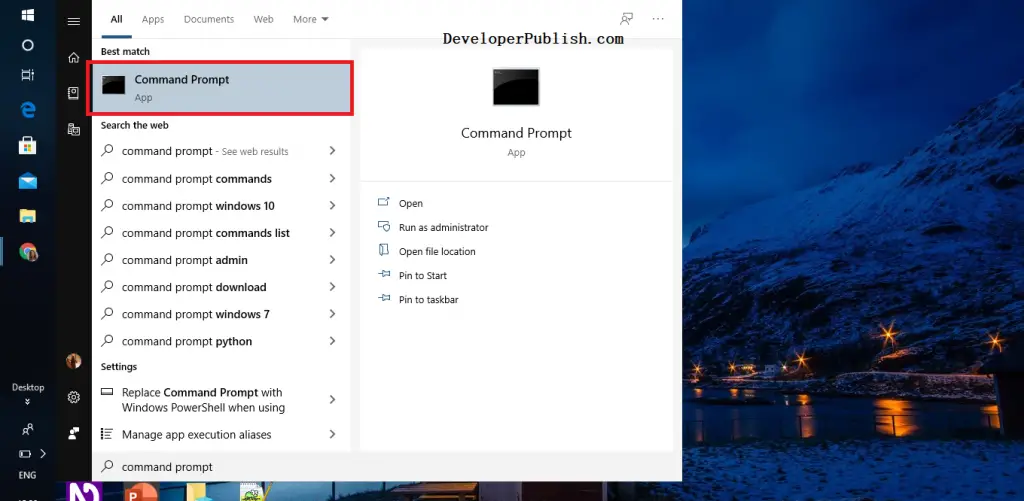Expand arrow for 'command prompt commands list'
This screenshot has width=1024, height=501.
(x=332, y=233)
